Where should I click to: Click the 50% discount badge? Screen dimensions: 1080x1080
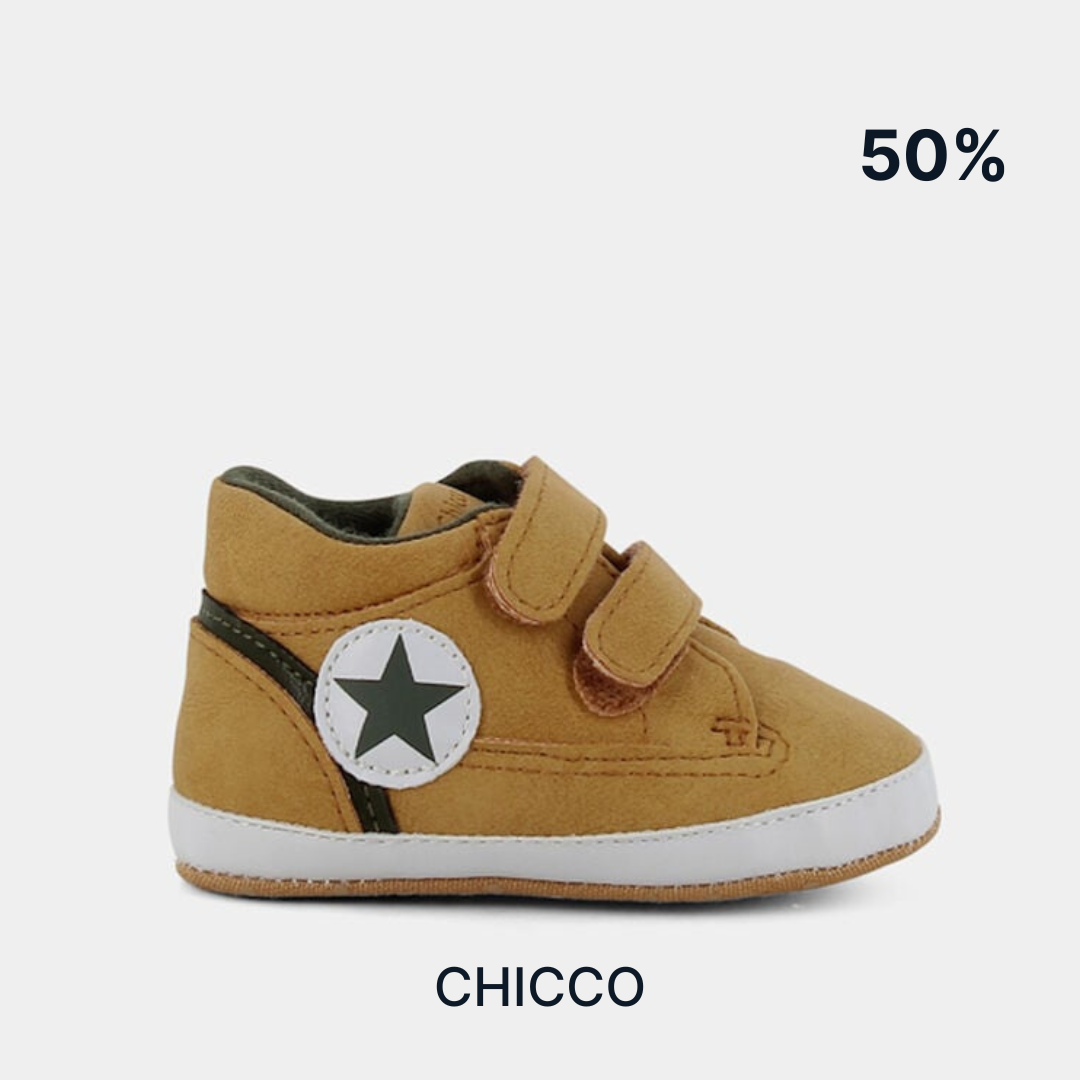(932, 156)
